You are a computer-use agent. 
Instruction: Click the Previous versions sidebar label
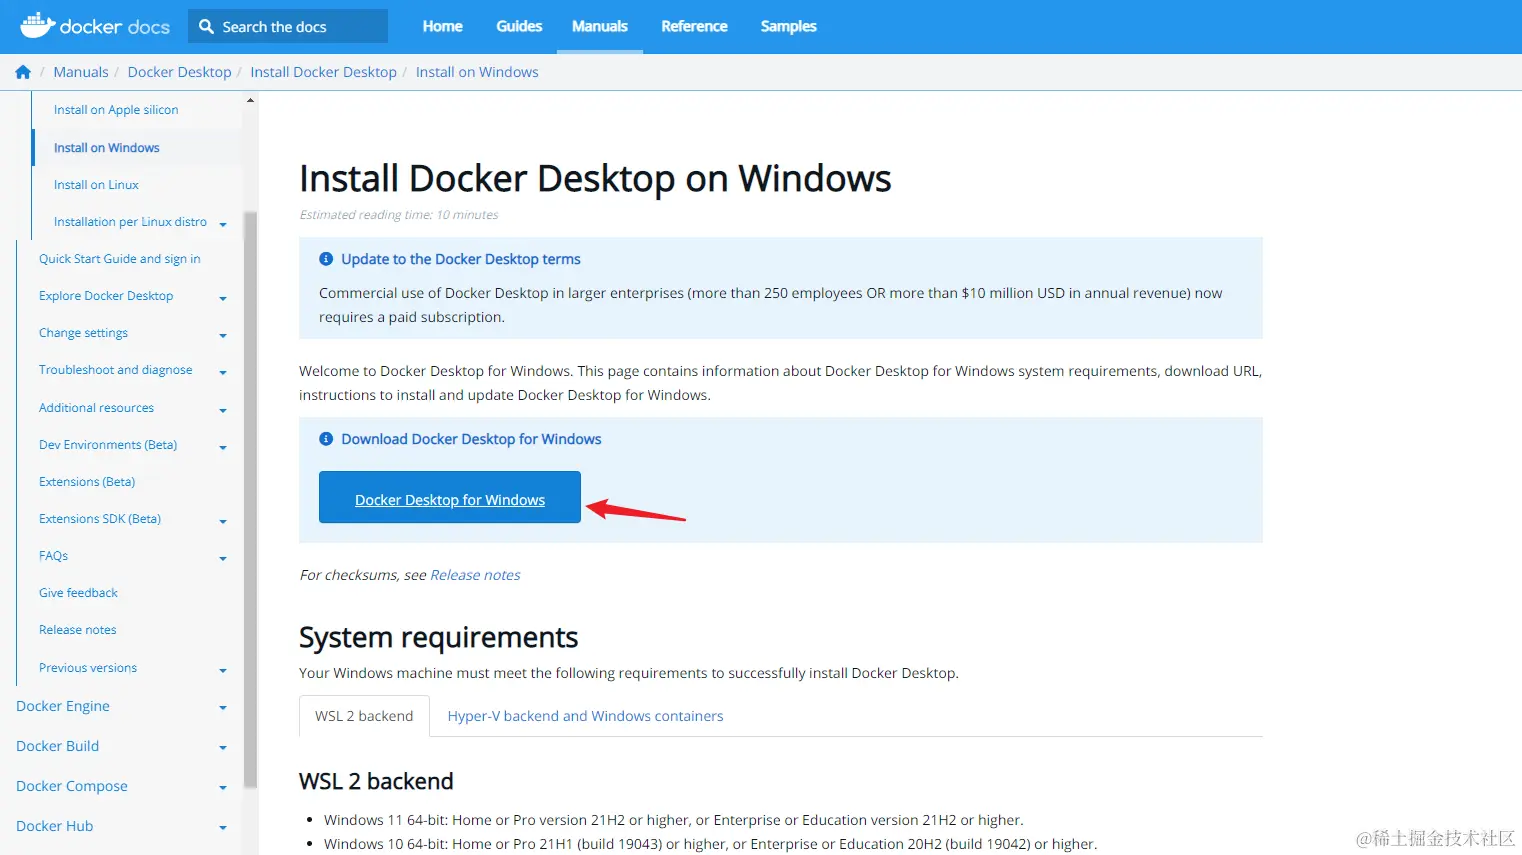[88, 668]
